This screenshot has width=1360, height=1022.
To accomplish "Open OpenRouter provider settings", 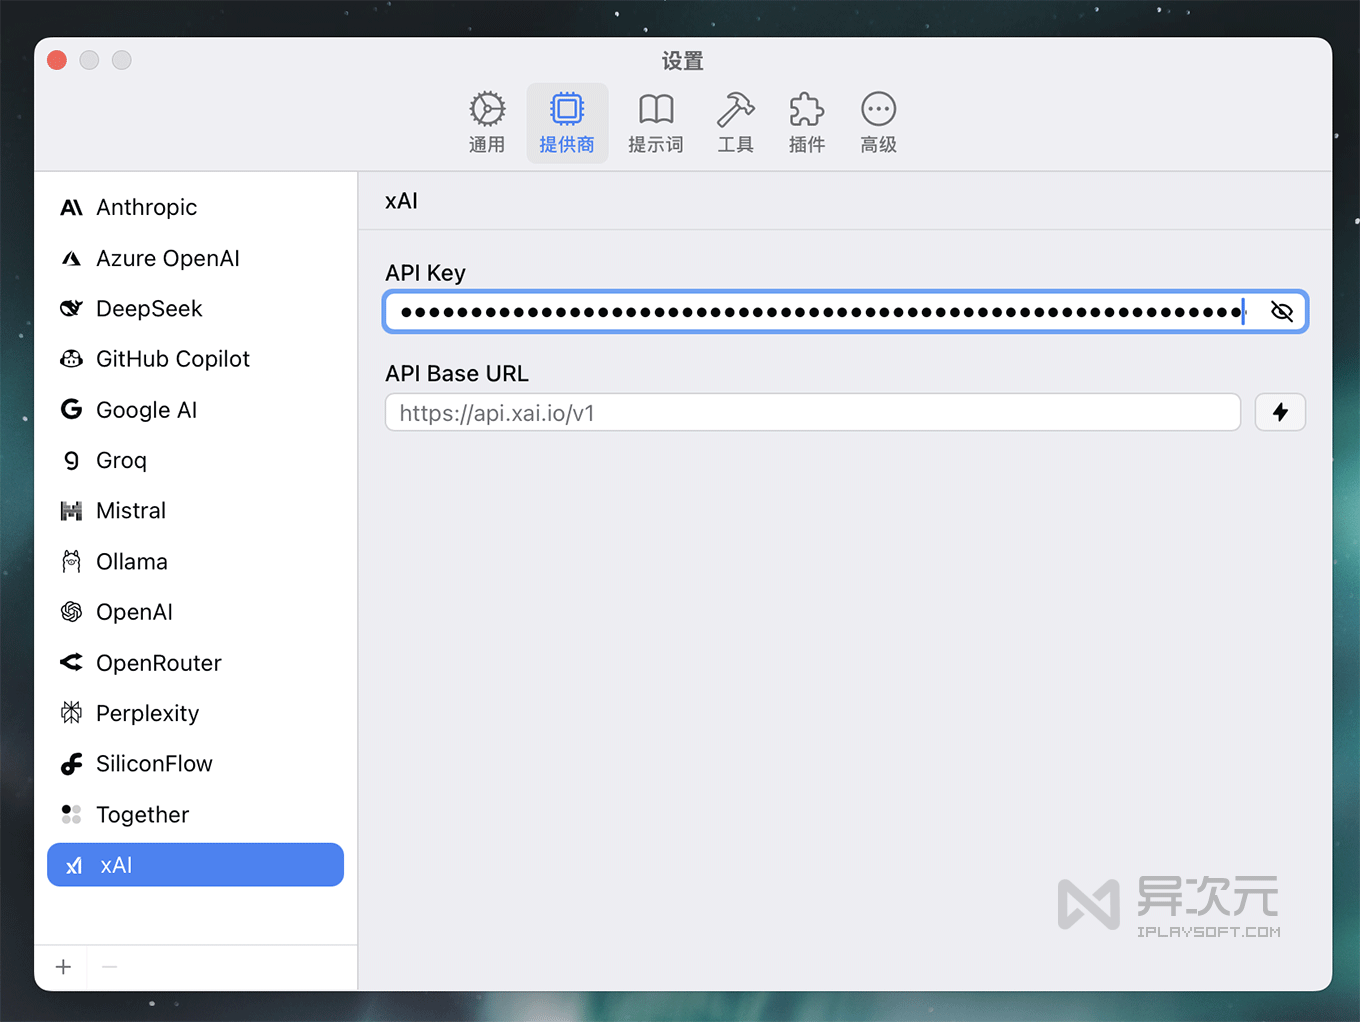I will point(158,663).
